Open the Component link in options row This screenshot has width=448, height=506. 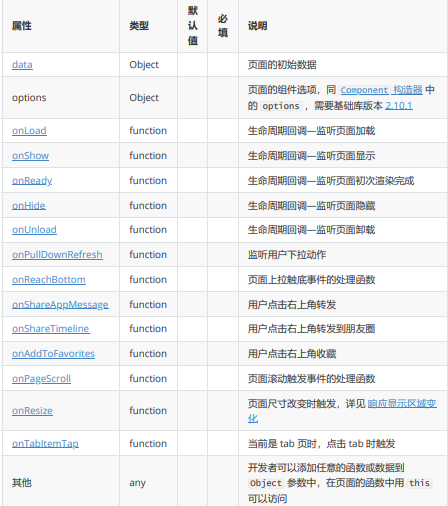364,90
